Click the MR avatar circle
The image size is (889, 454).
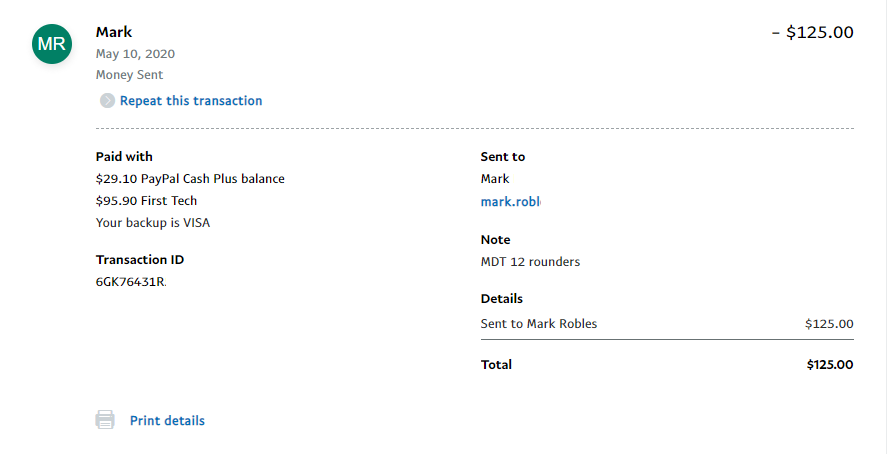(x=51, y=44)
